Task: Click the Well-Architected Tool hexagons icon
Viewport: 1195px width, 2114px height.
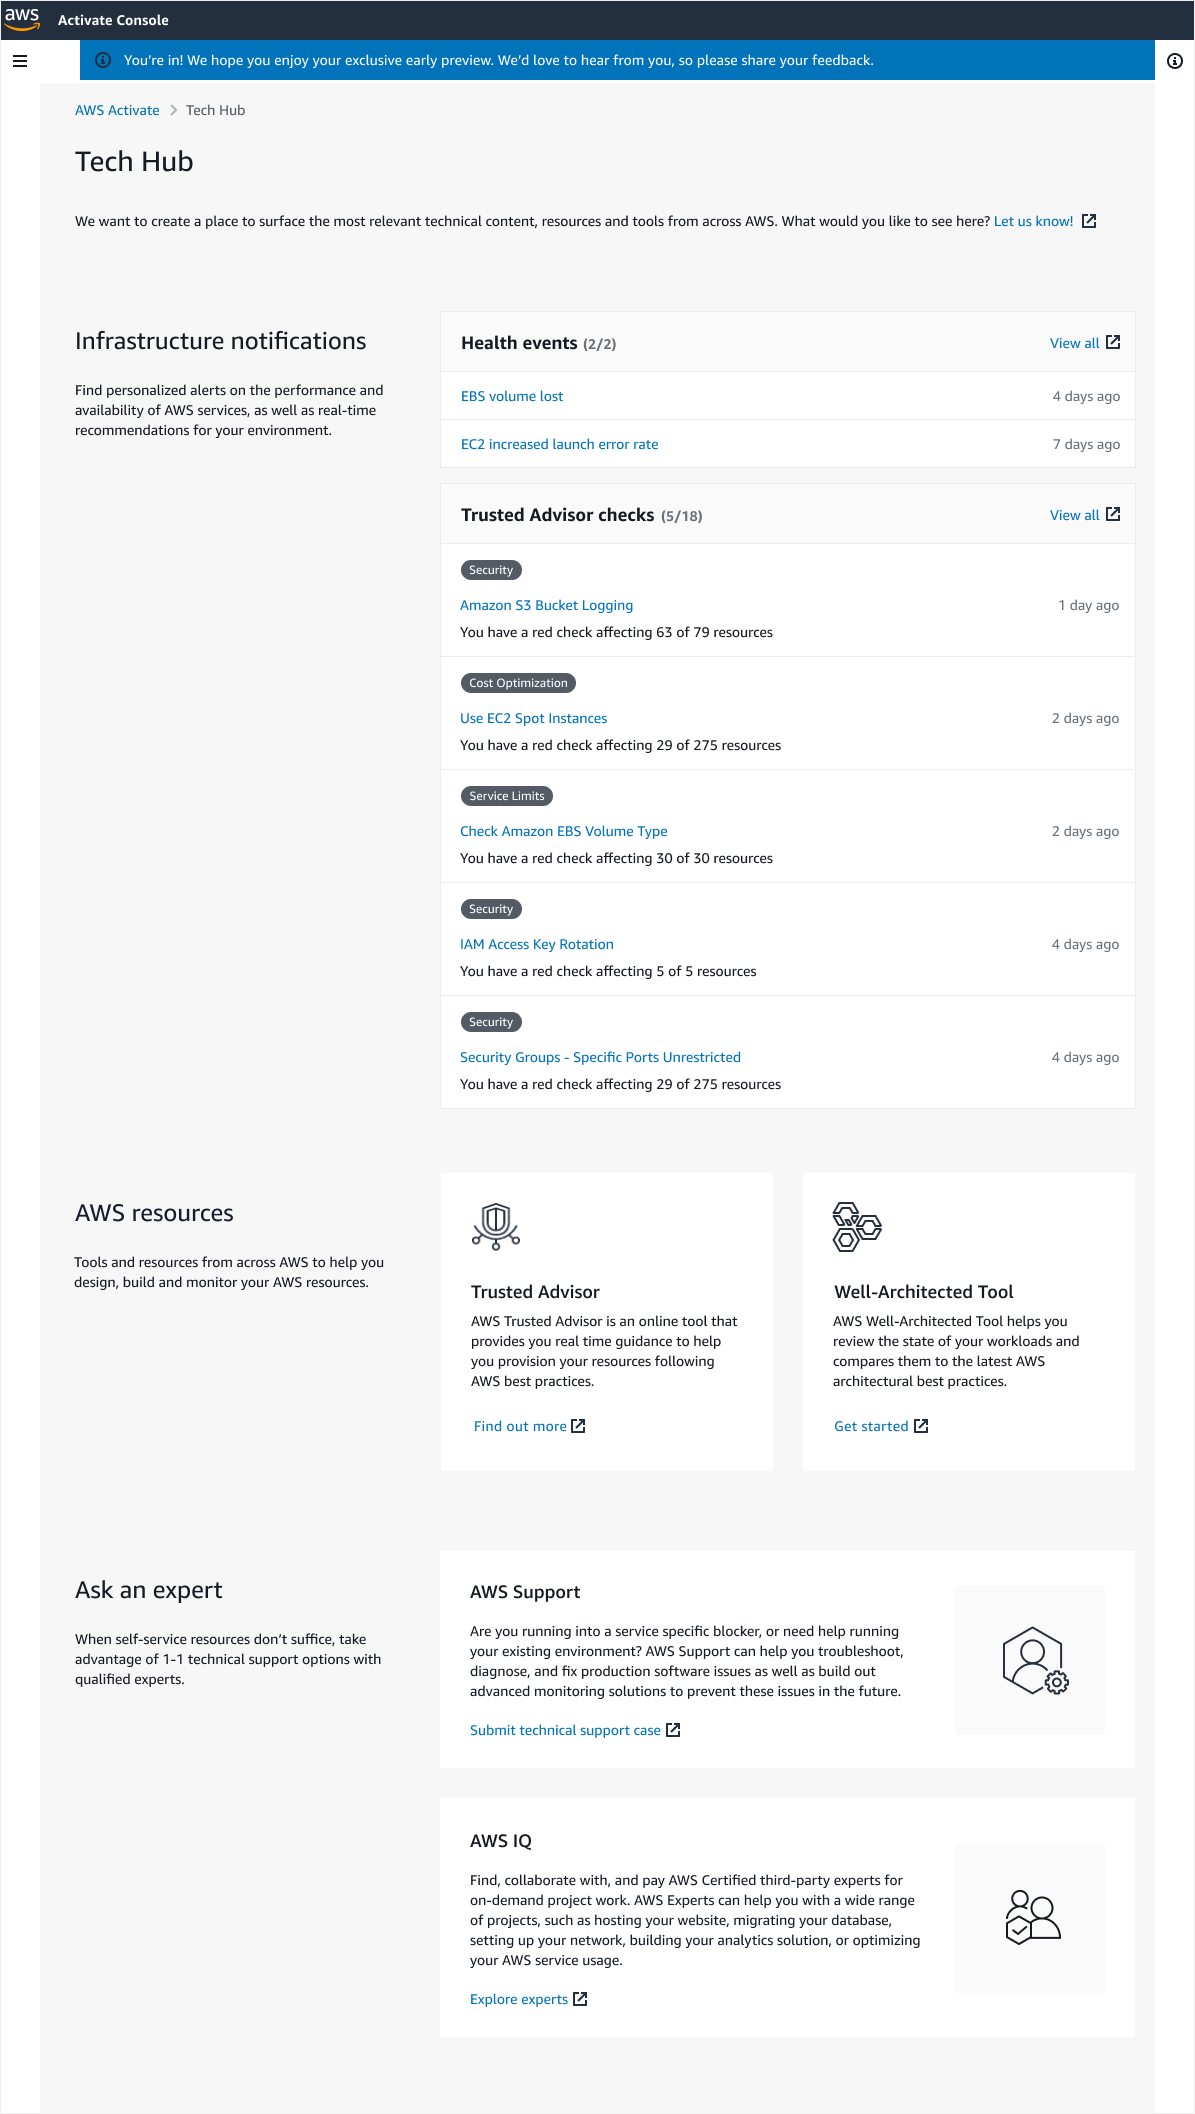Action: (x=857, y=1227)
